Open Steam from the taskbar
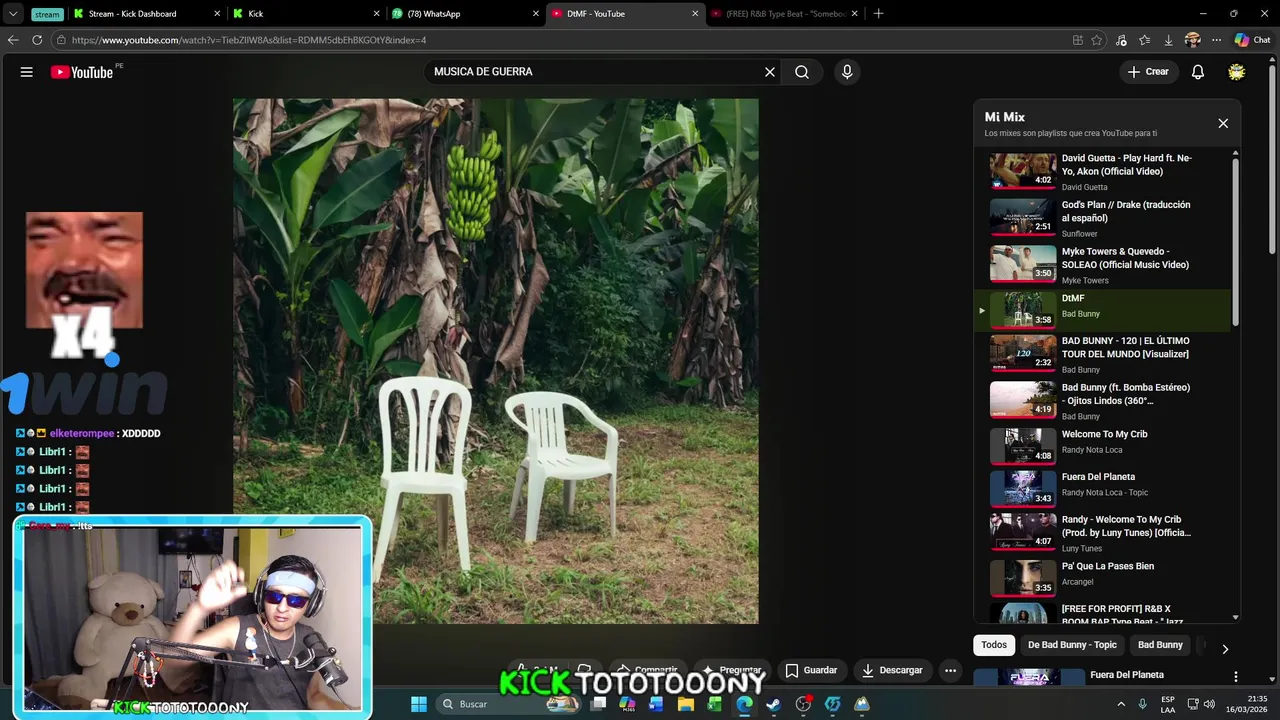1280x720 pixels. [x=773, y=704]
